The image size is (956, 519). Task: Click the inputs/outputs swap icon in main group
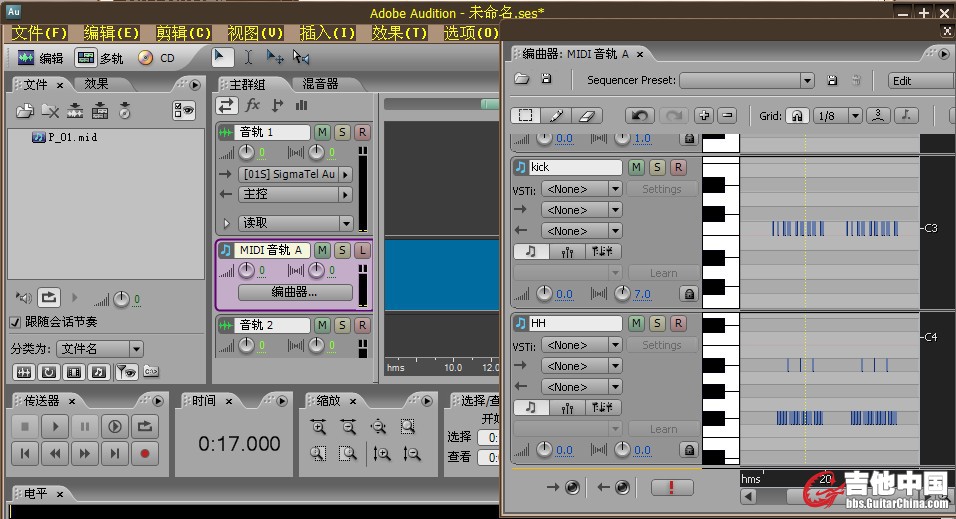(226, 106)
